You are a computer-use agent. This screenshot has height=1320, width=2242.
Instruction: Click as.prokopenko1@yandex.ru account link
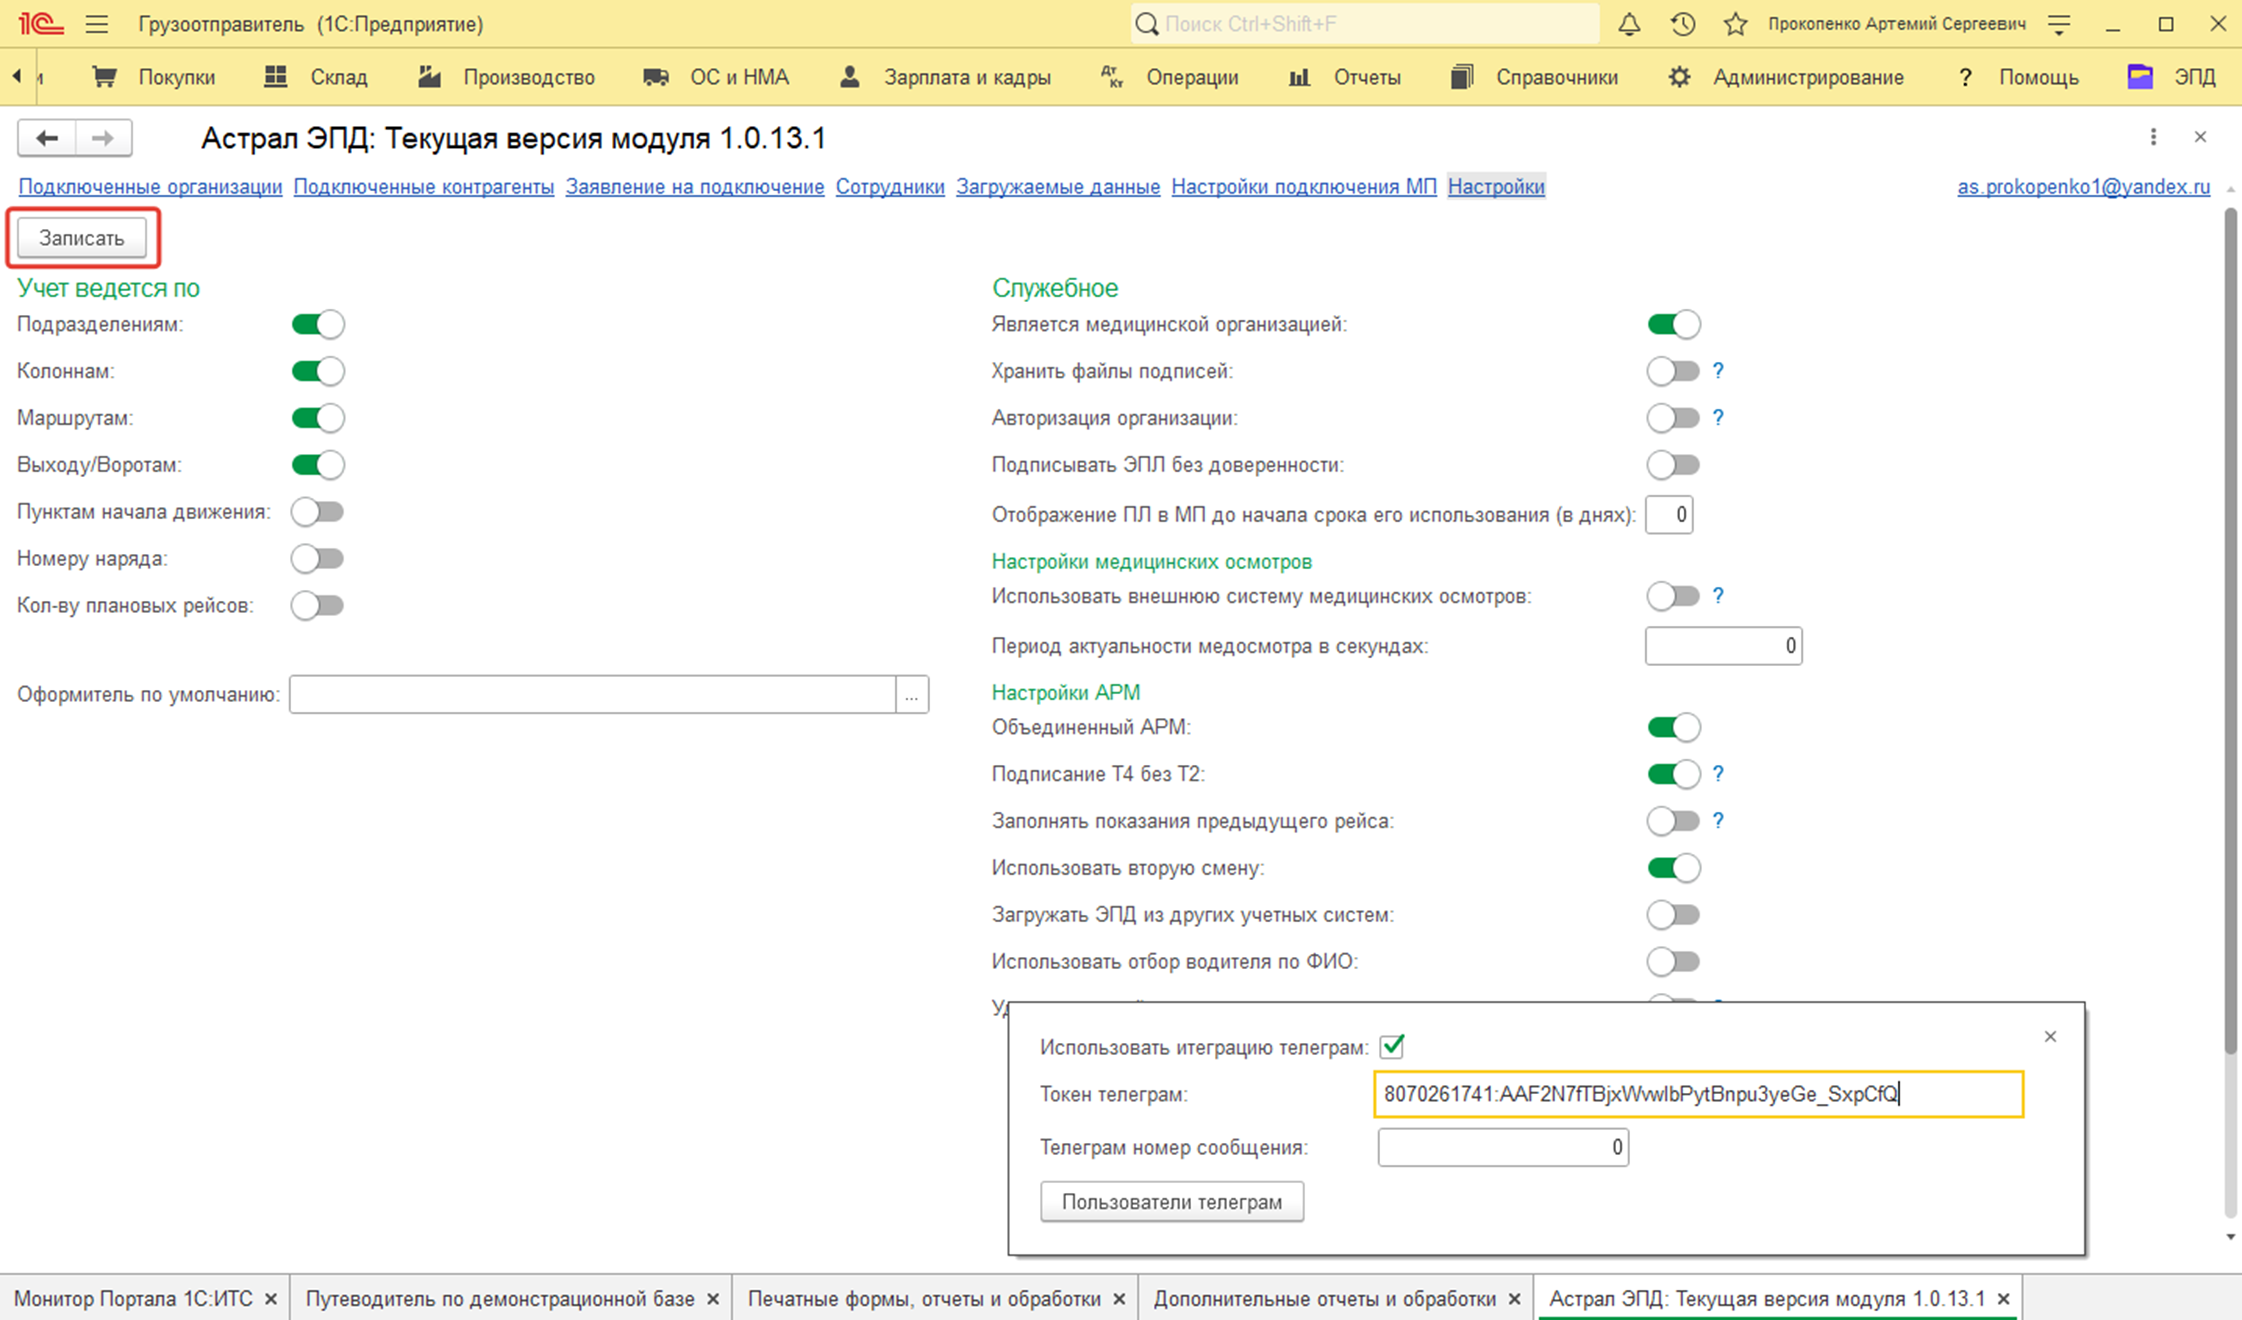click(2084, 187)
